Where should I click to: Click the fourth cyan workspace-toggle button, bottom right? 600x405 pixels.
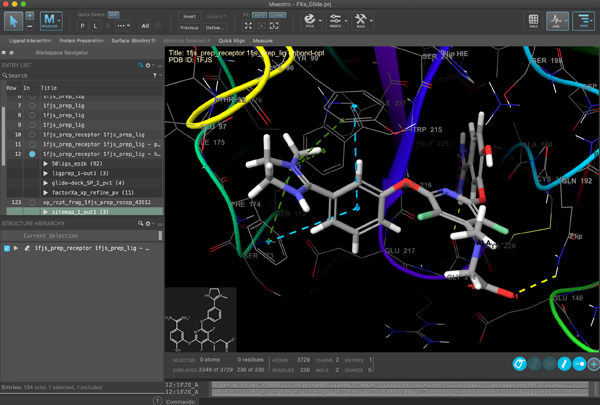coord(564,364)
